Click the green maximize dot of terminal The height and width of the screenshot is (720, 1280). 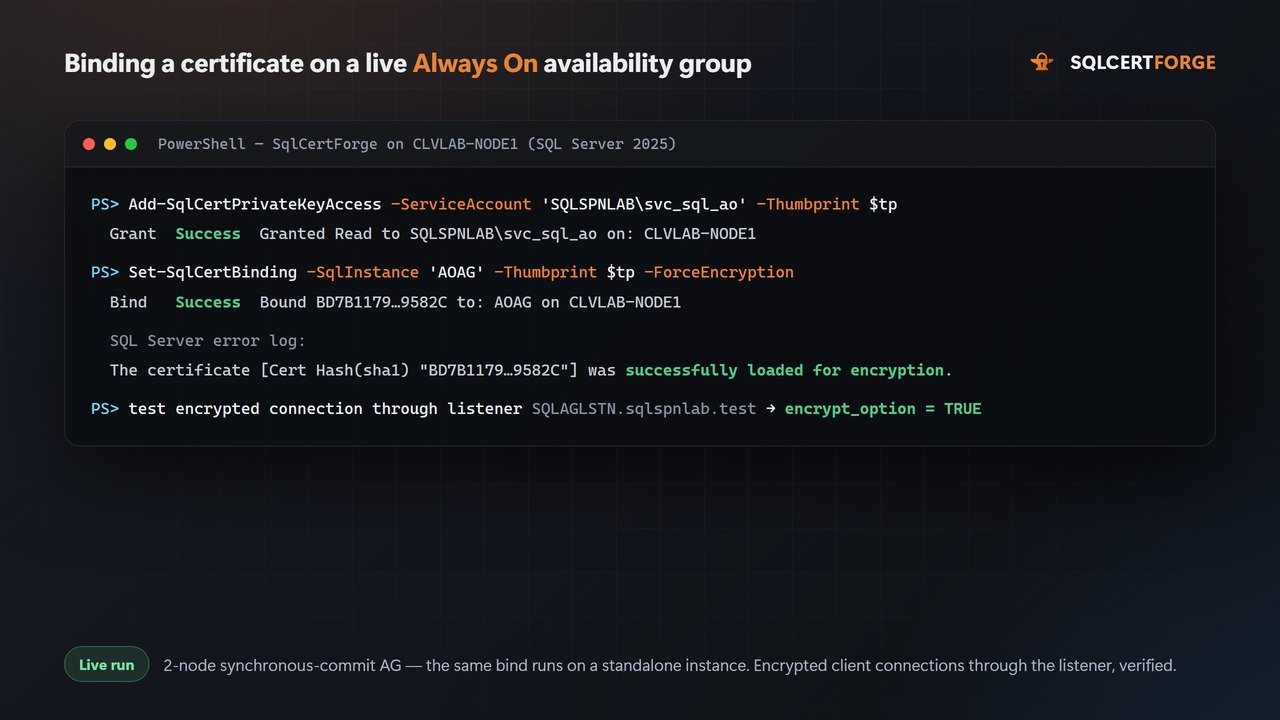coord(131,144)
